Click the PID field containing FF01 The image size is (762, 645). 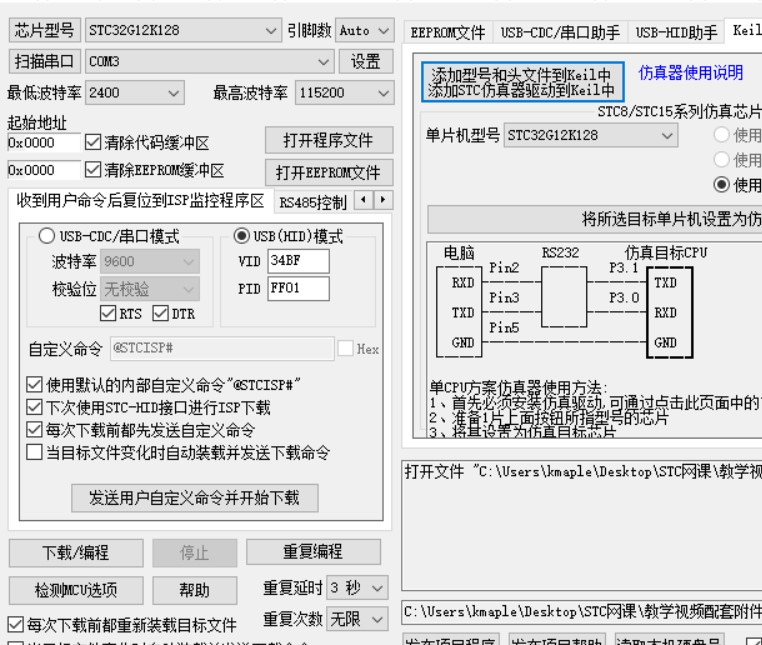[x=298, y=289]
